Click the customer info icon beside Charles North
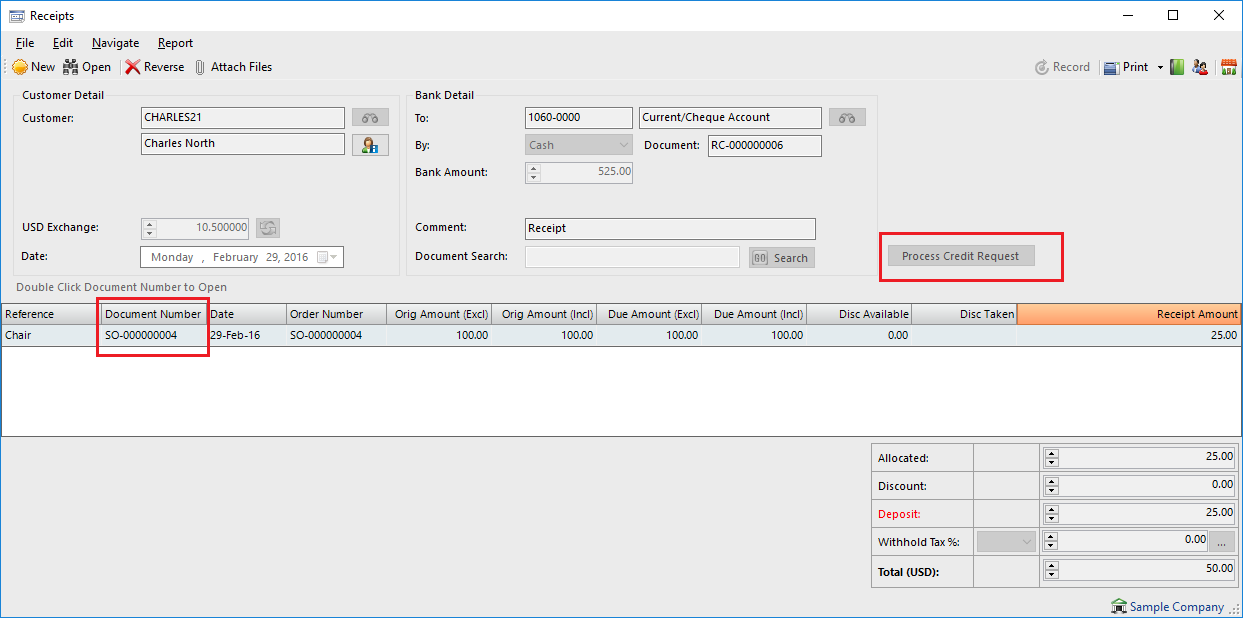The width and height of the screenshot is (1243, 618). [370, 145]
